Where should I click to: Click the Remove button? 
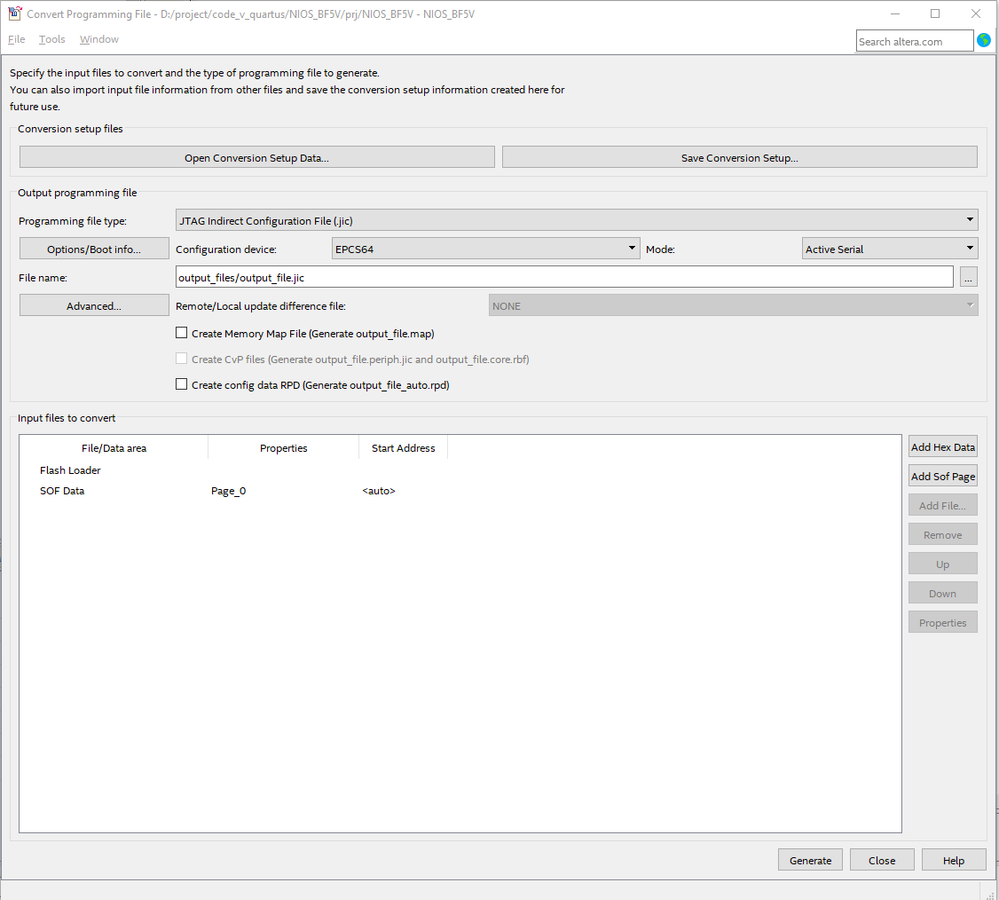[x=942, y=534]
